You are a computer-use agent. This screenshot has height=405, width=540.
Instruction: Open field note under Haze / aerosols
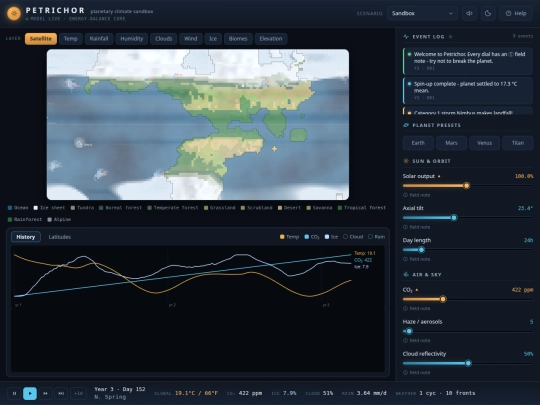coord(416,340)
